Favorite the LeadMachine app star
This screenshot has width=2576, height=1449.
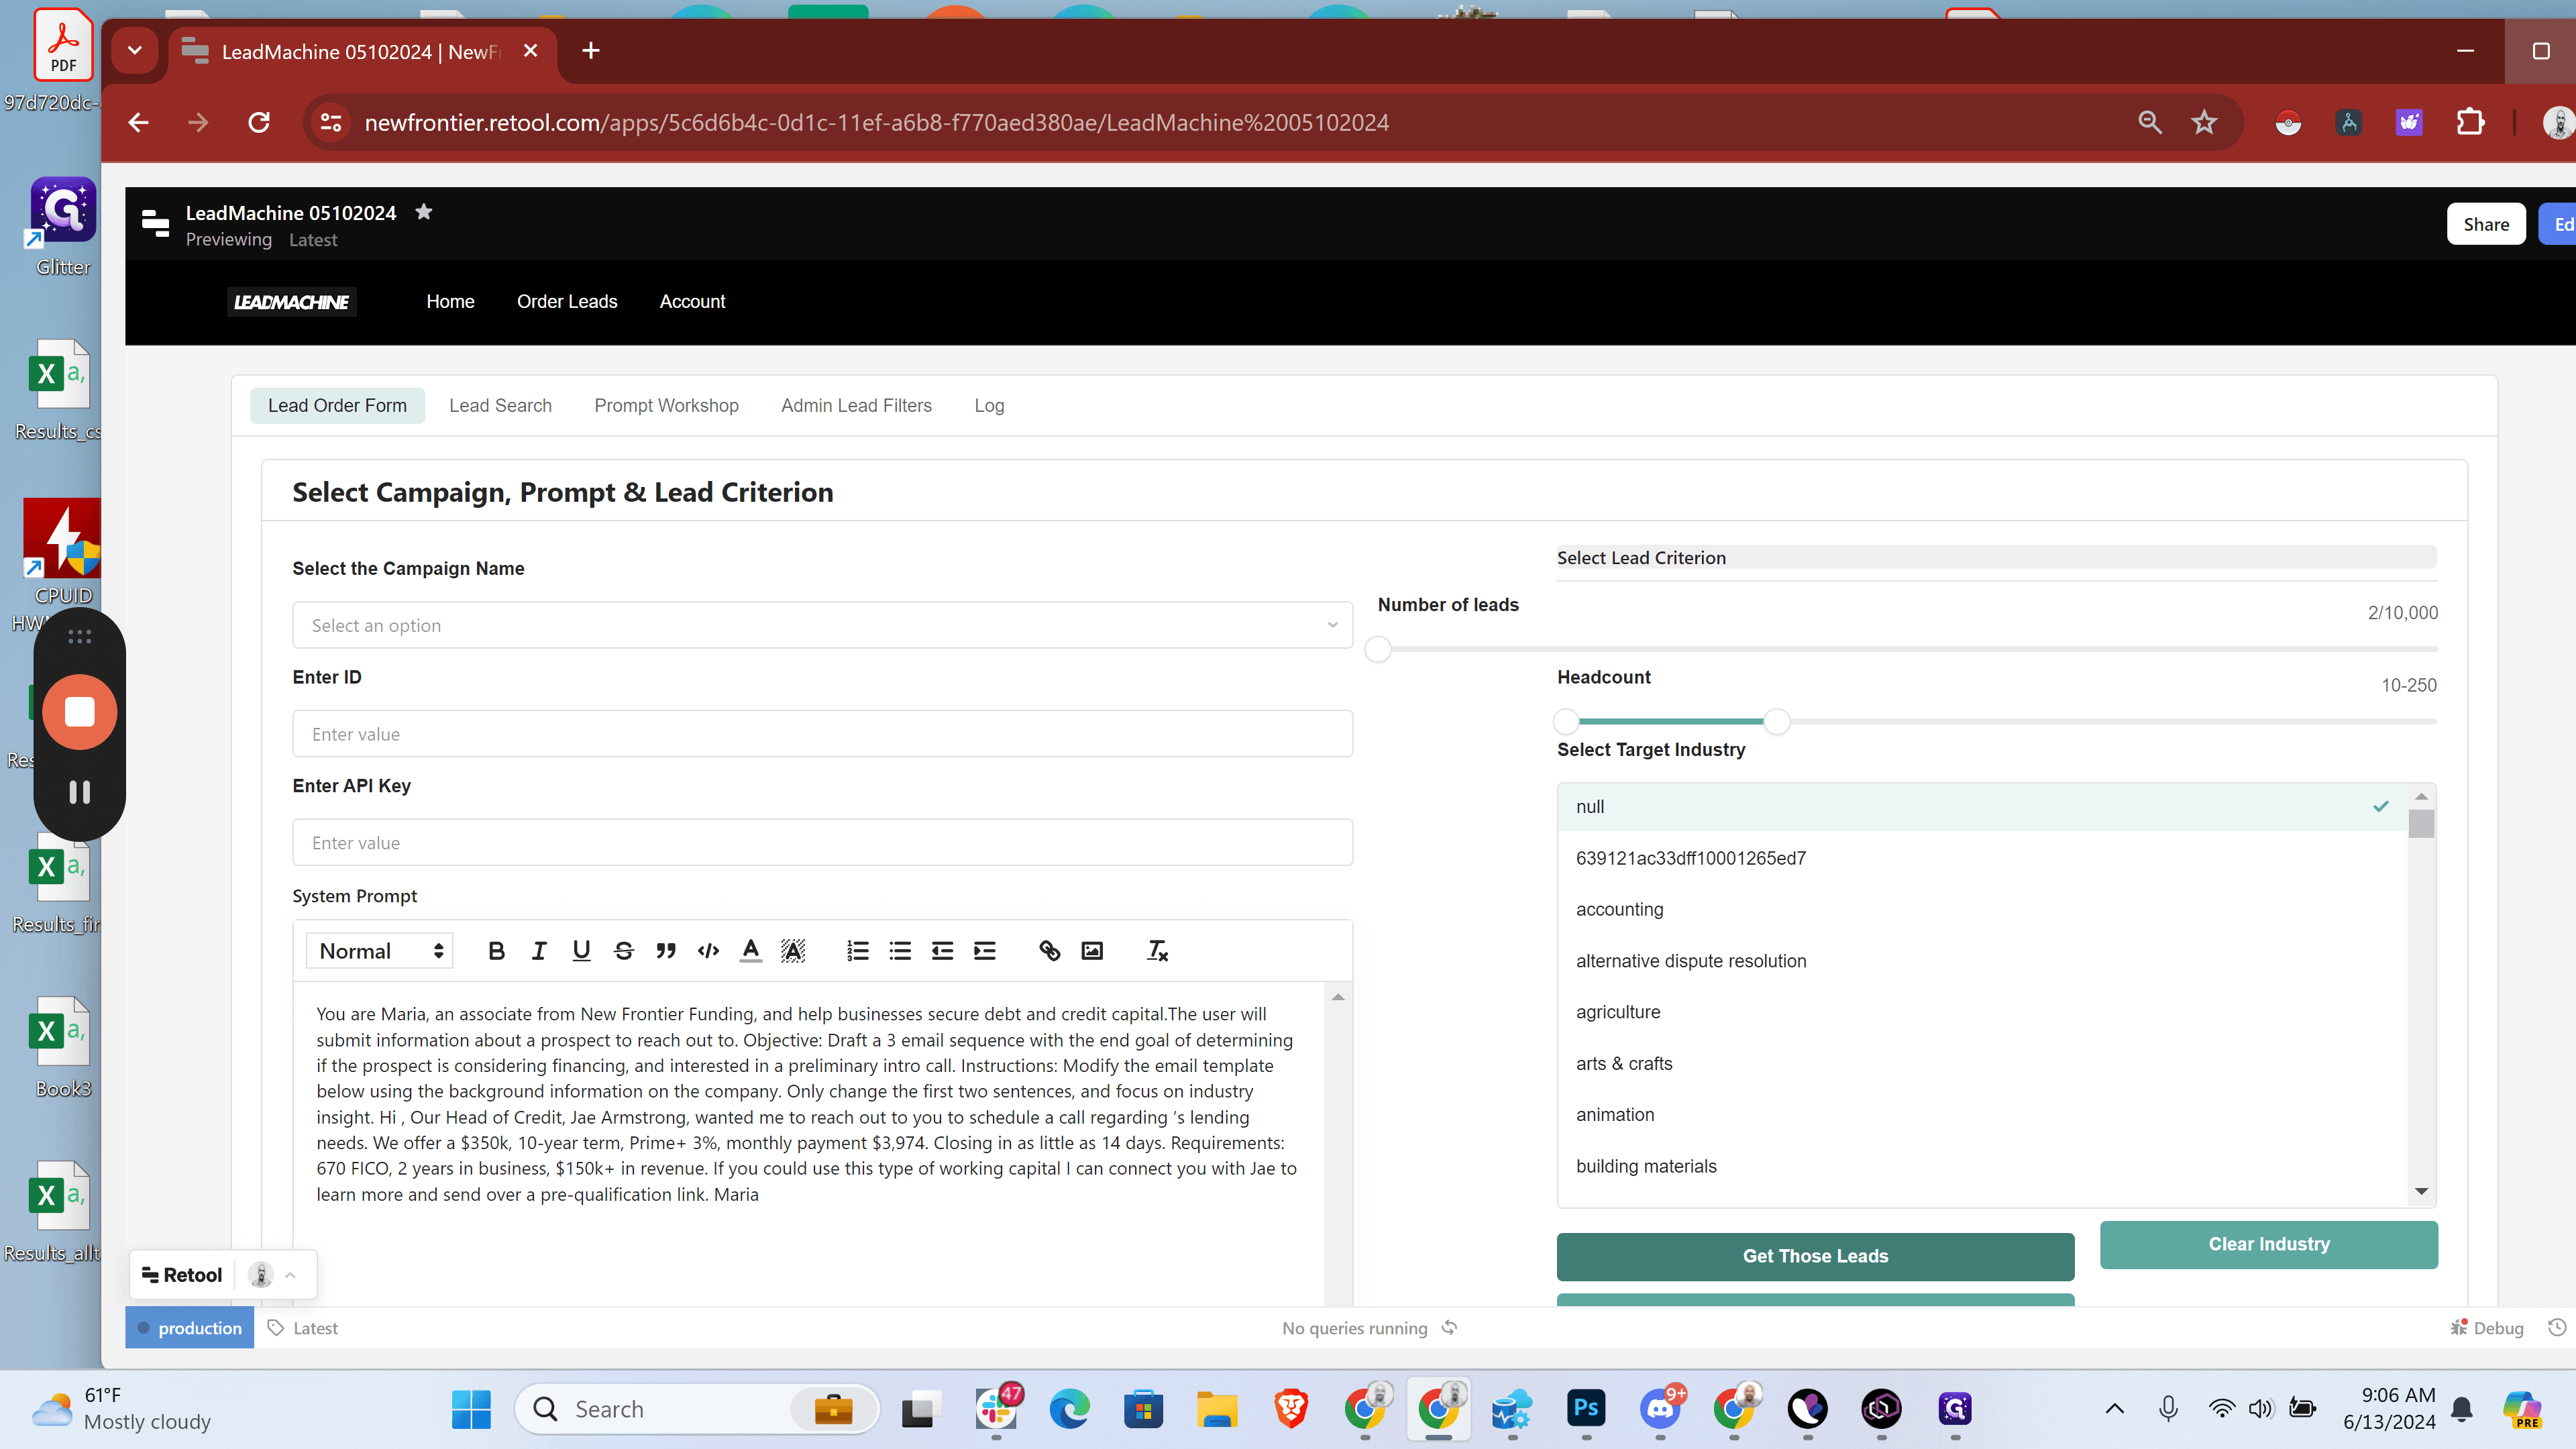point(424,212)
